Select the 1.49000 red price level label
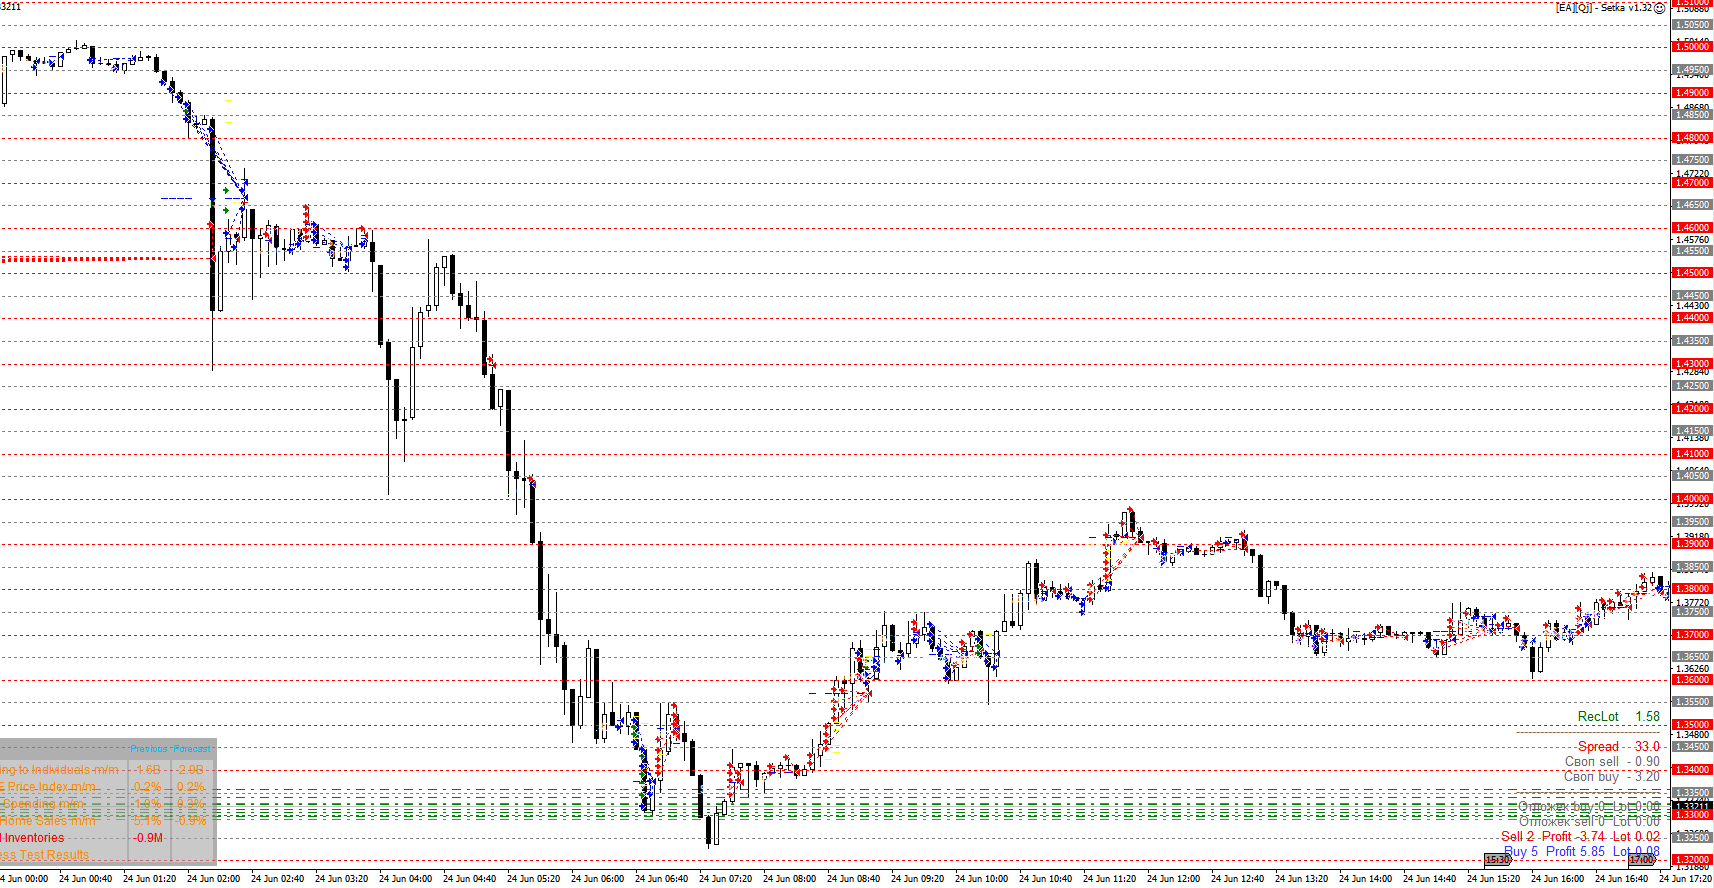This screenshot has height=888, width=1714. pyautogui.click(x=1692, y=93)
